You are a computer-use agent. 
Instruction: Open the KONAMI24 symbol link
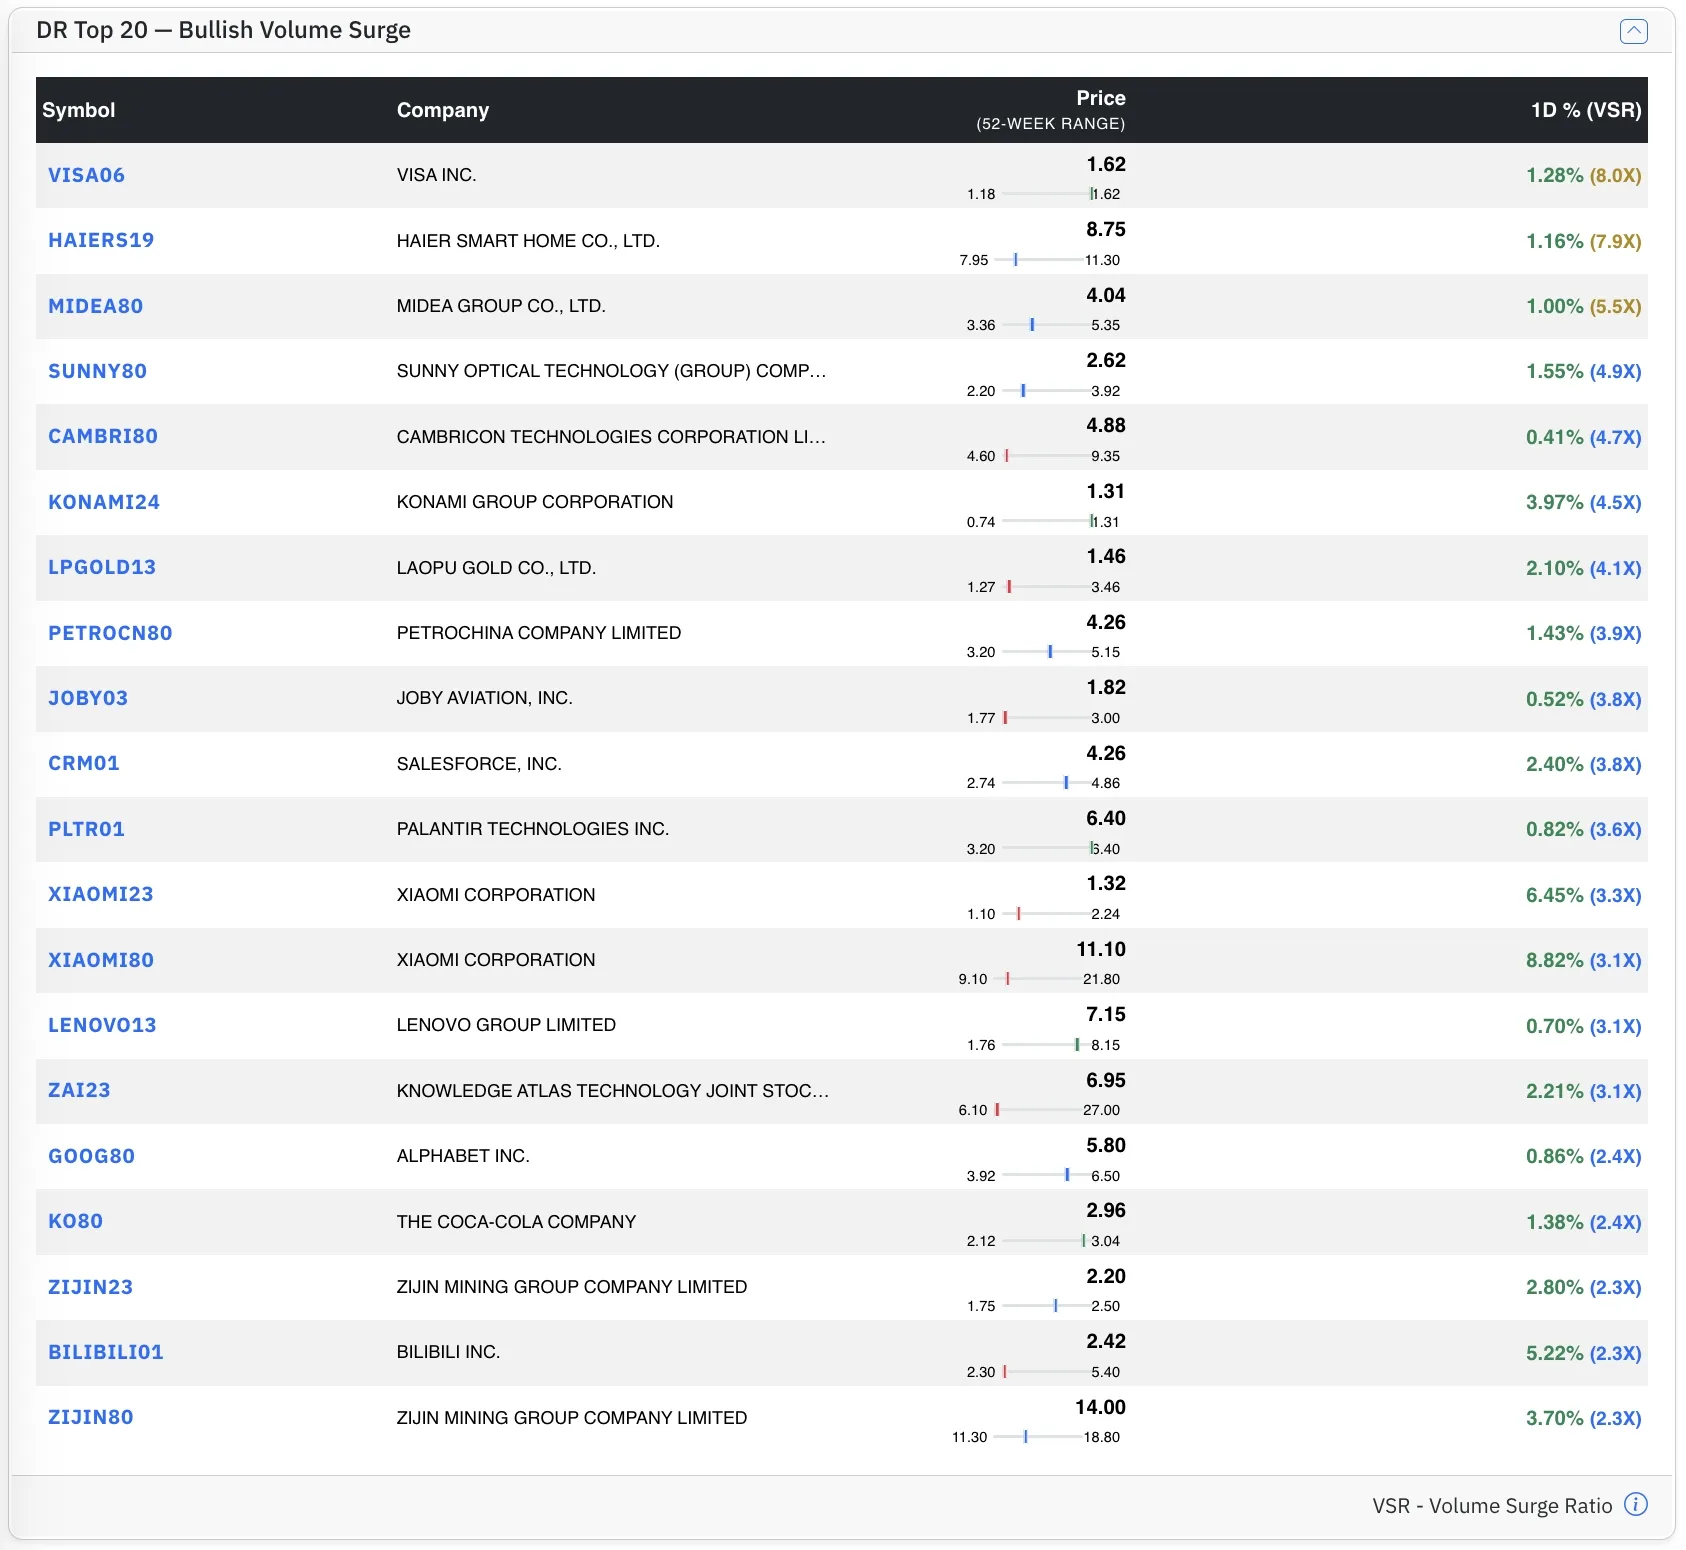104,502
